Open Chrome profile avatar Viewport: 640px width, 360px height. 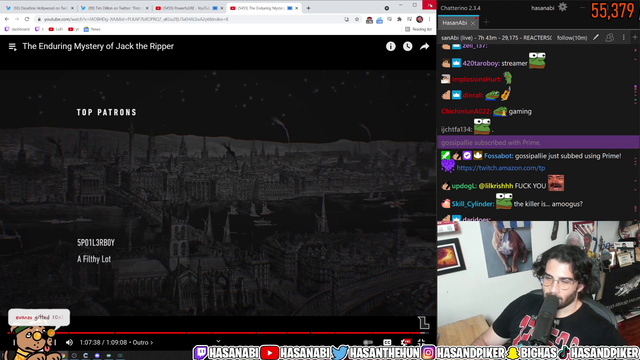tap(419, 19)
